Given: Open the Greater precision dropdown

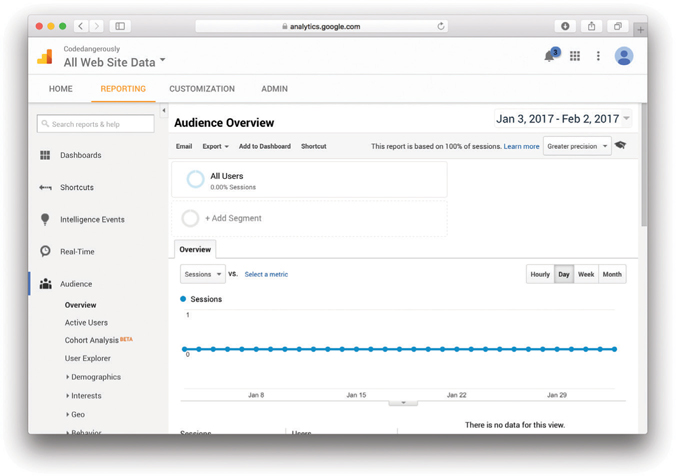Looking at the screenshot, I should [577, 146].
